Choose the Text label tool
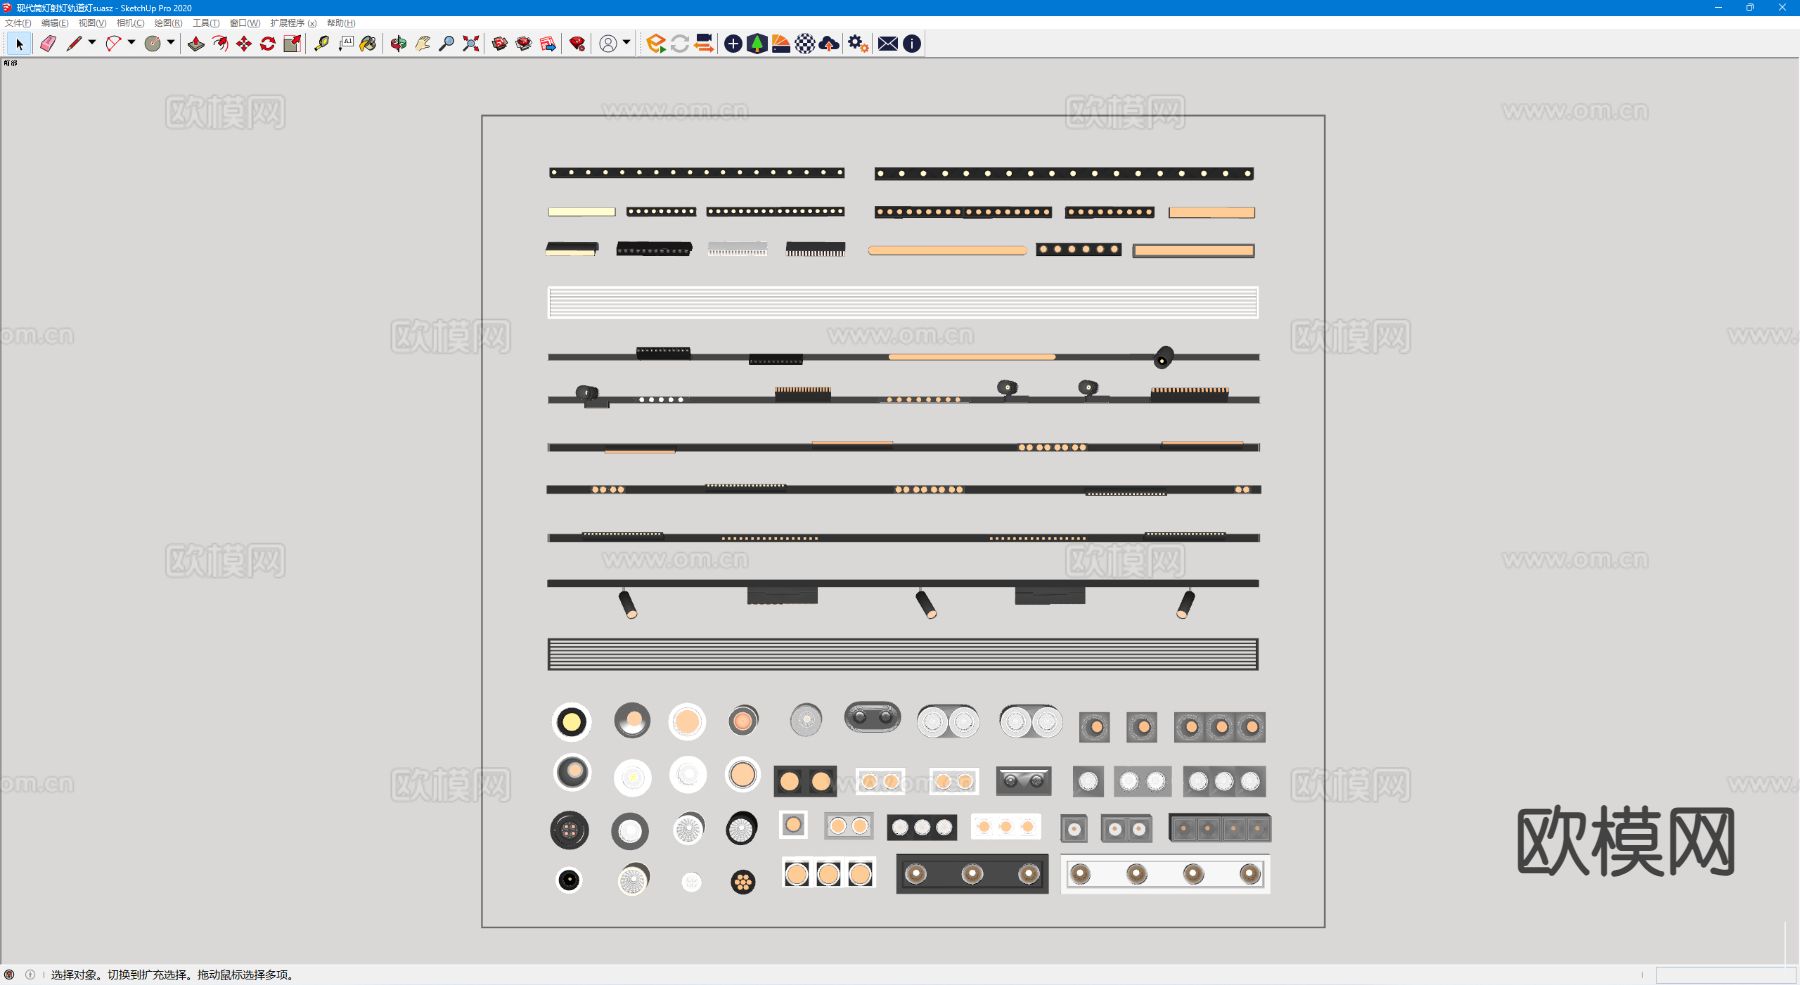 pos(345,44)
